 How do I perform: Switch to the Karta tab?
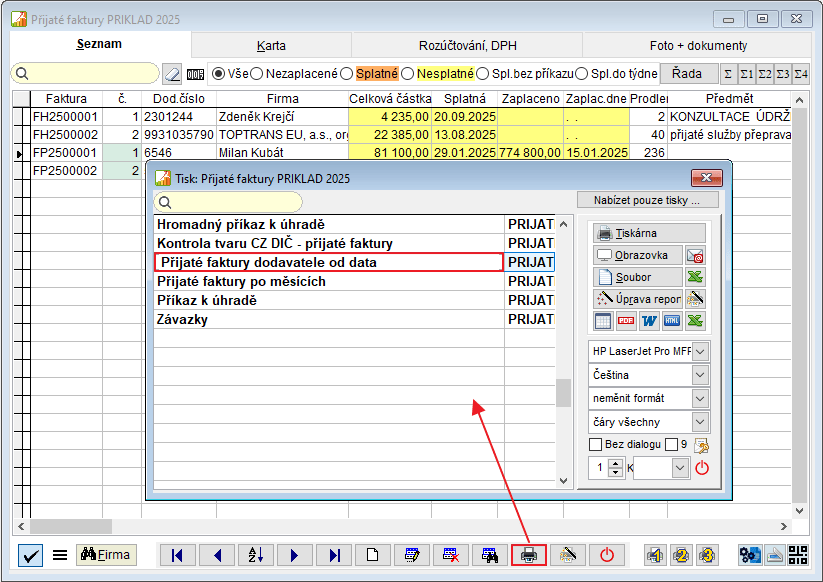[x=271, y=45]
